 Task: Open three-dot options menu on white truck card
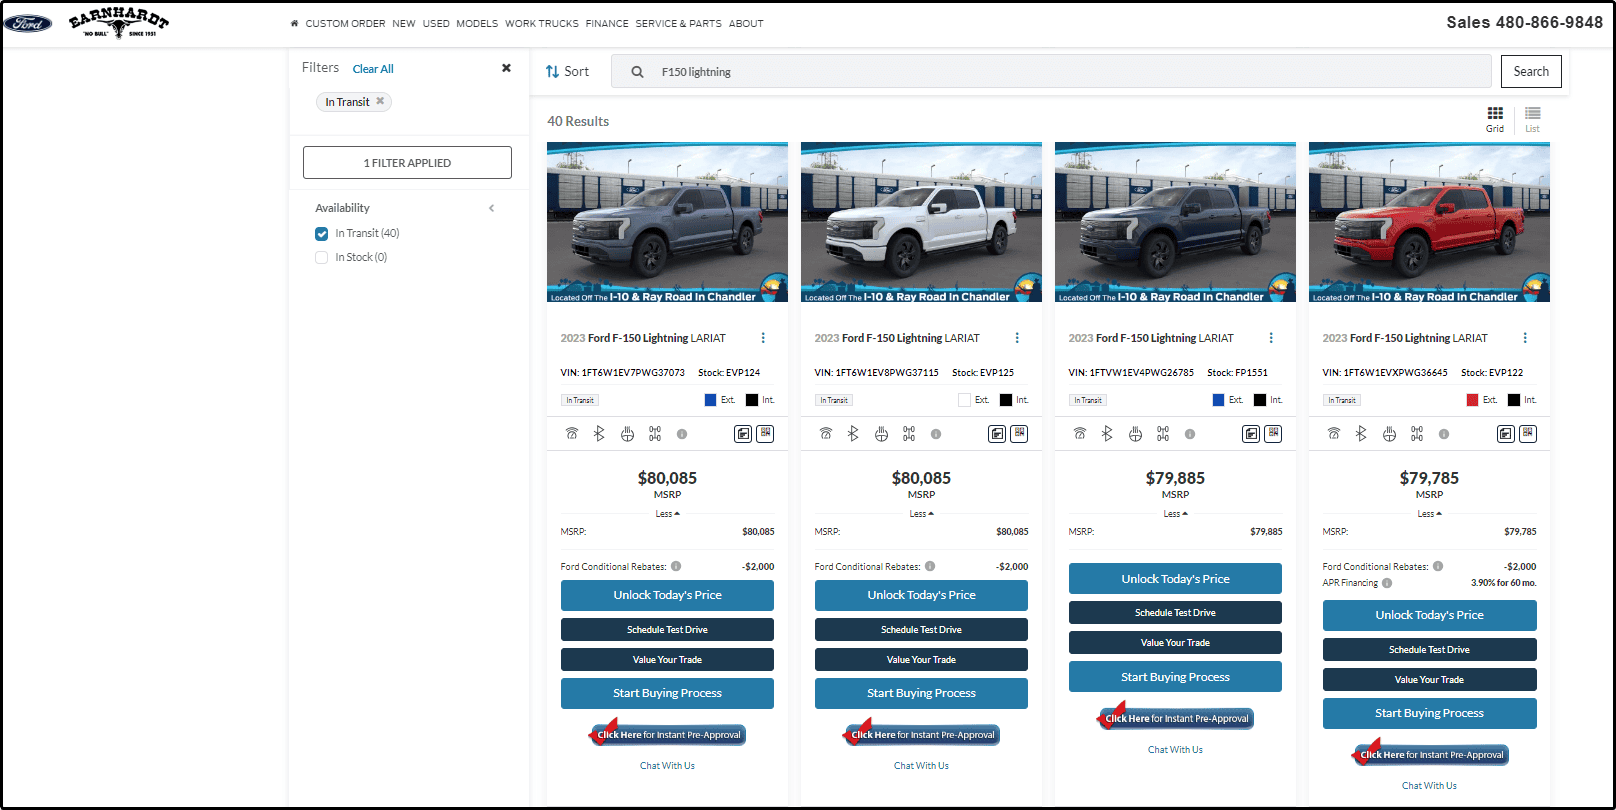[x=1017, y=338]
